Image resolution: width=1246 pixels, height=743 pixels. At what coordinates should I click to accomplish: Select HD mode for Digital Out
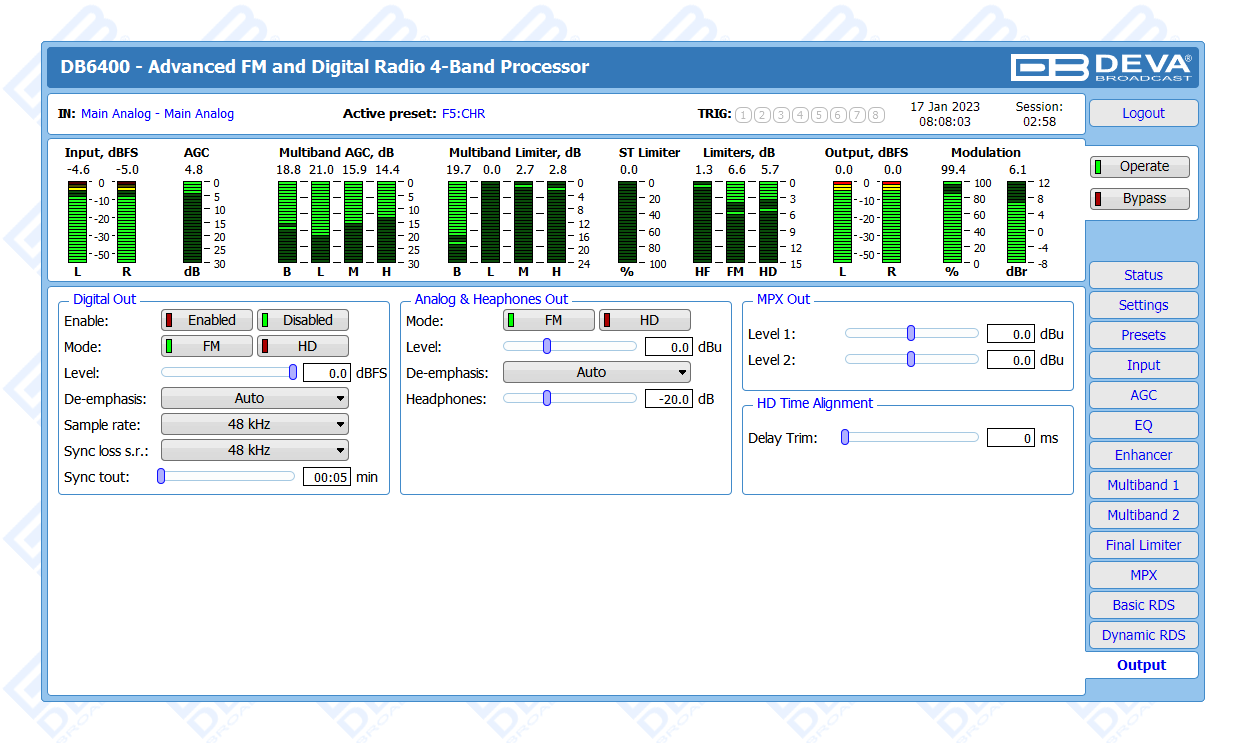click(x=303, y=347)
